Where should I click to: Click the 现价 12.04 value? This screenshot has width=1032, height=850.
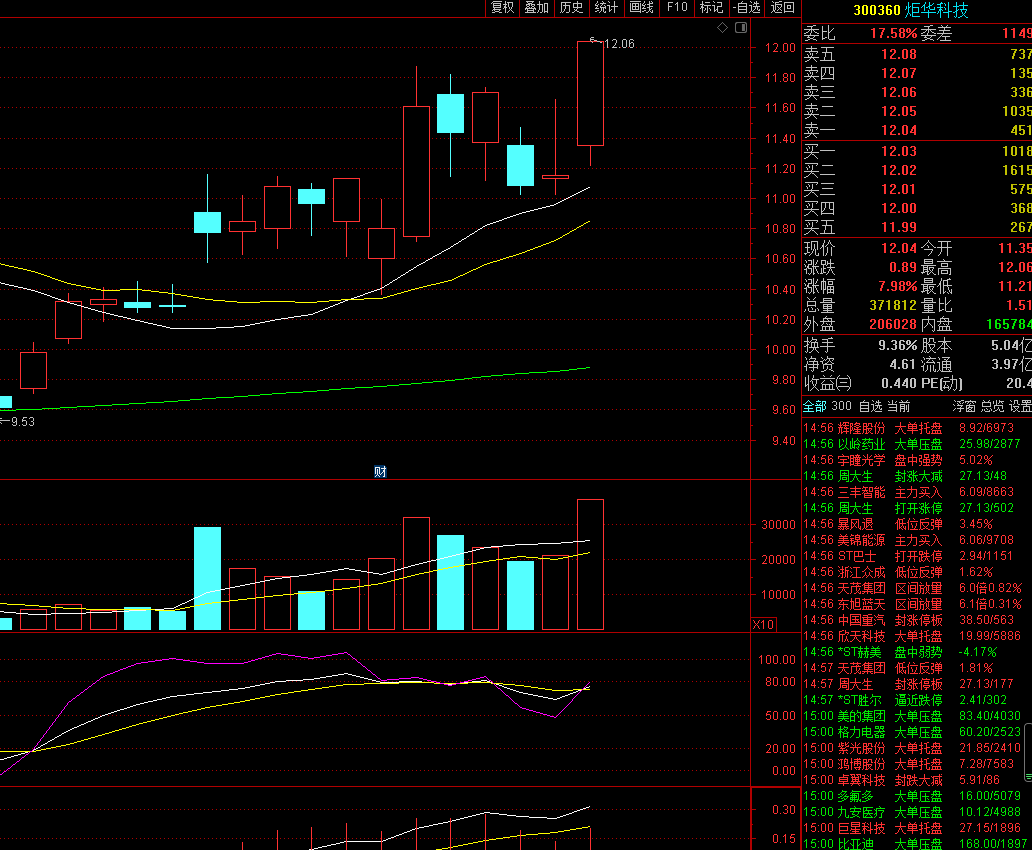click(898, 248)
